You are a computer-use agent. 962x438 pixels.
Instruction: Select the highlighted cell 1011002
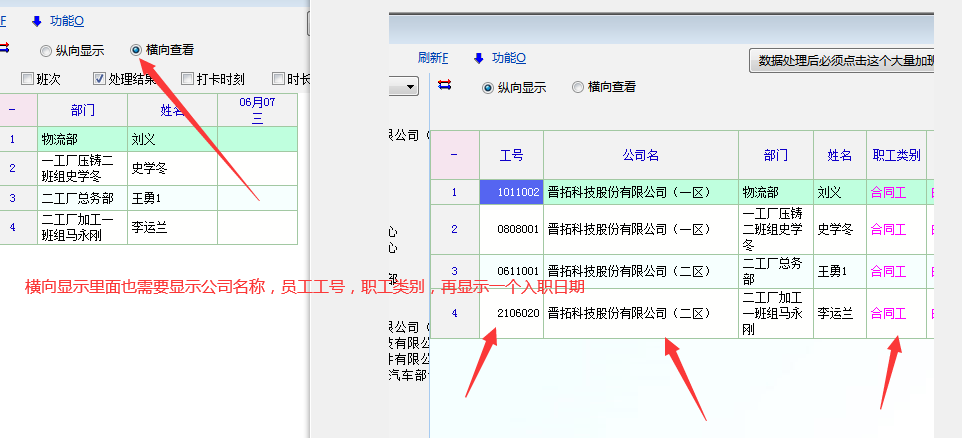click(x=511, y=192)
